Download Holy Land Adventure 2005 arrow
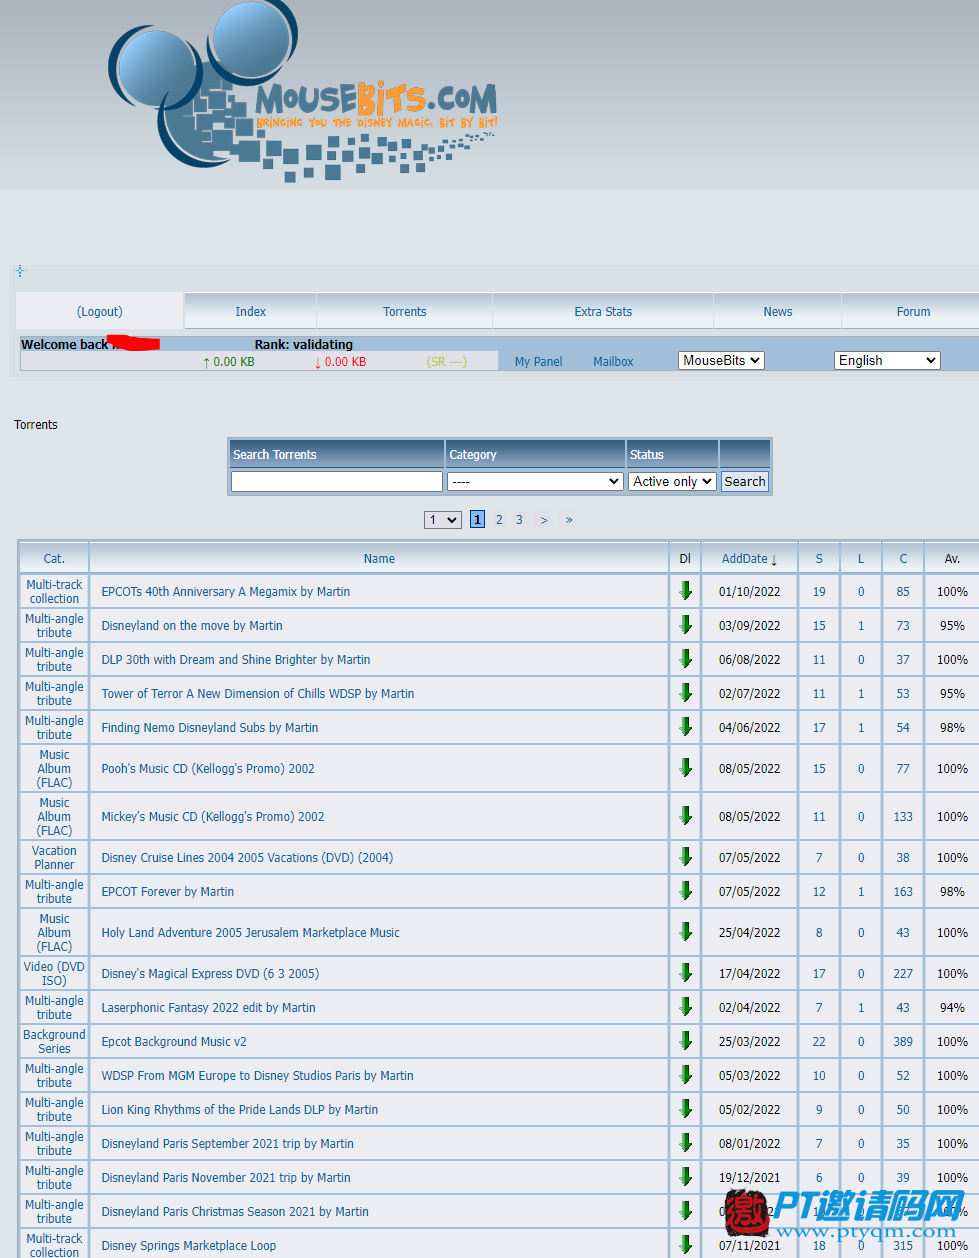The height and width of the screenshot is (1258, 979). pyautogui.click(x=685, y=932)
